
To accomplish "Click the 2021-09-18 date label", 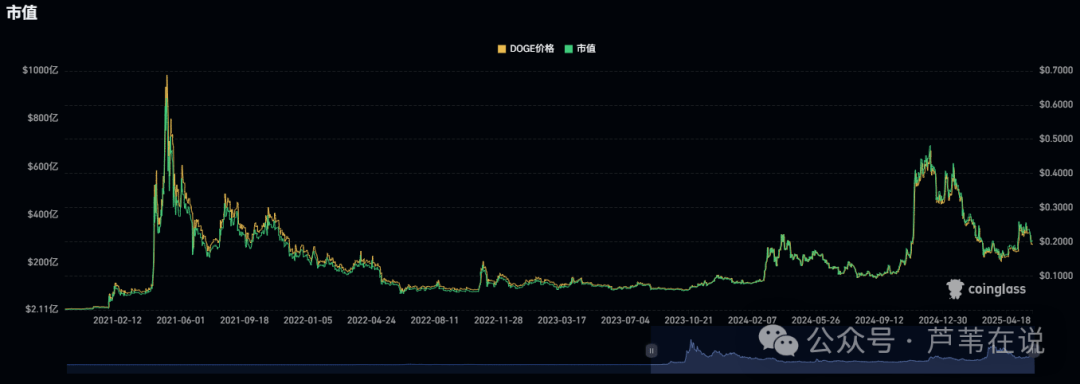I will coord(244,321).
